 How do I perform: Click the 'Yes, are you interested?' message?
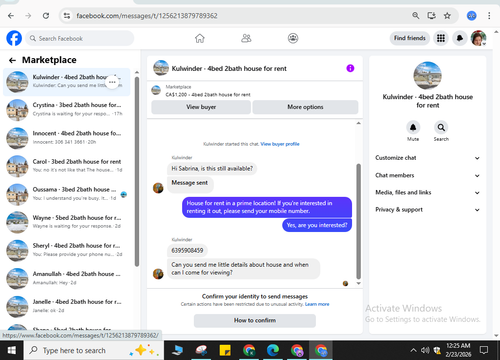coord(317,225)
